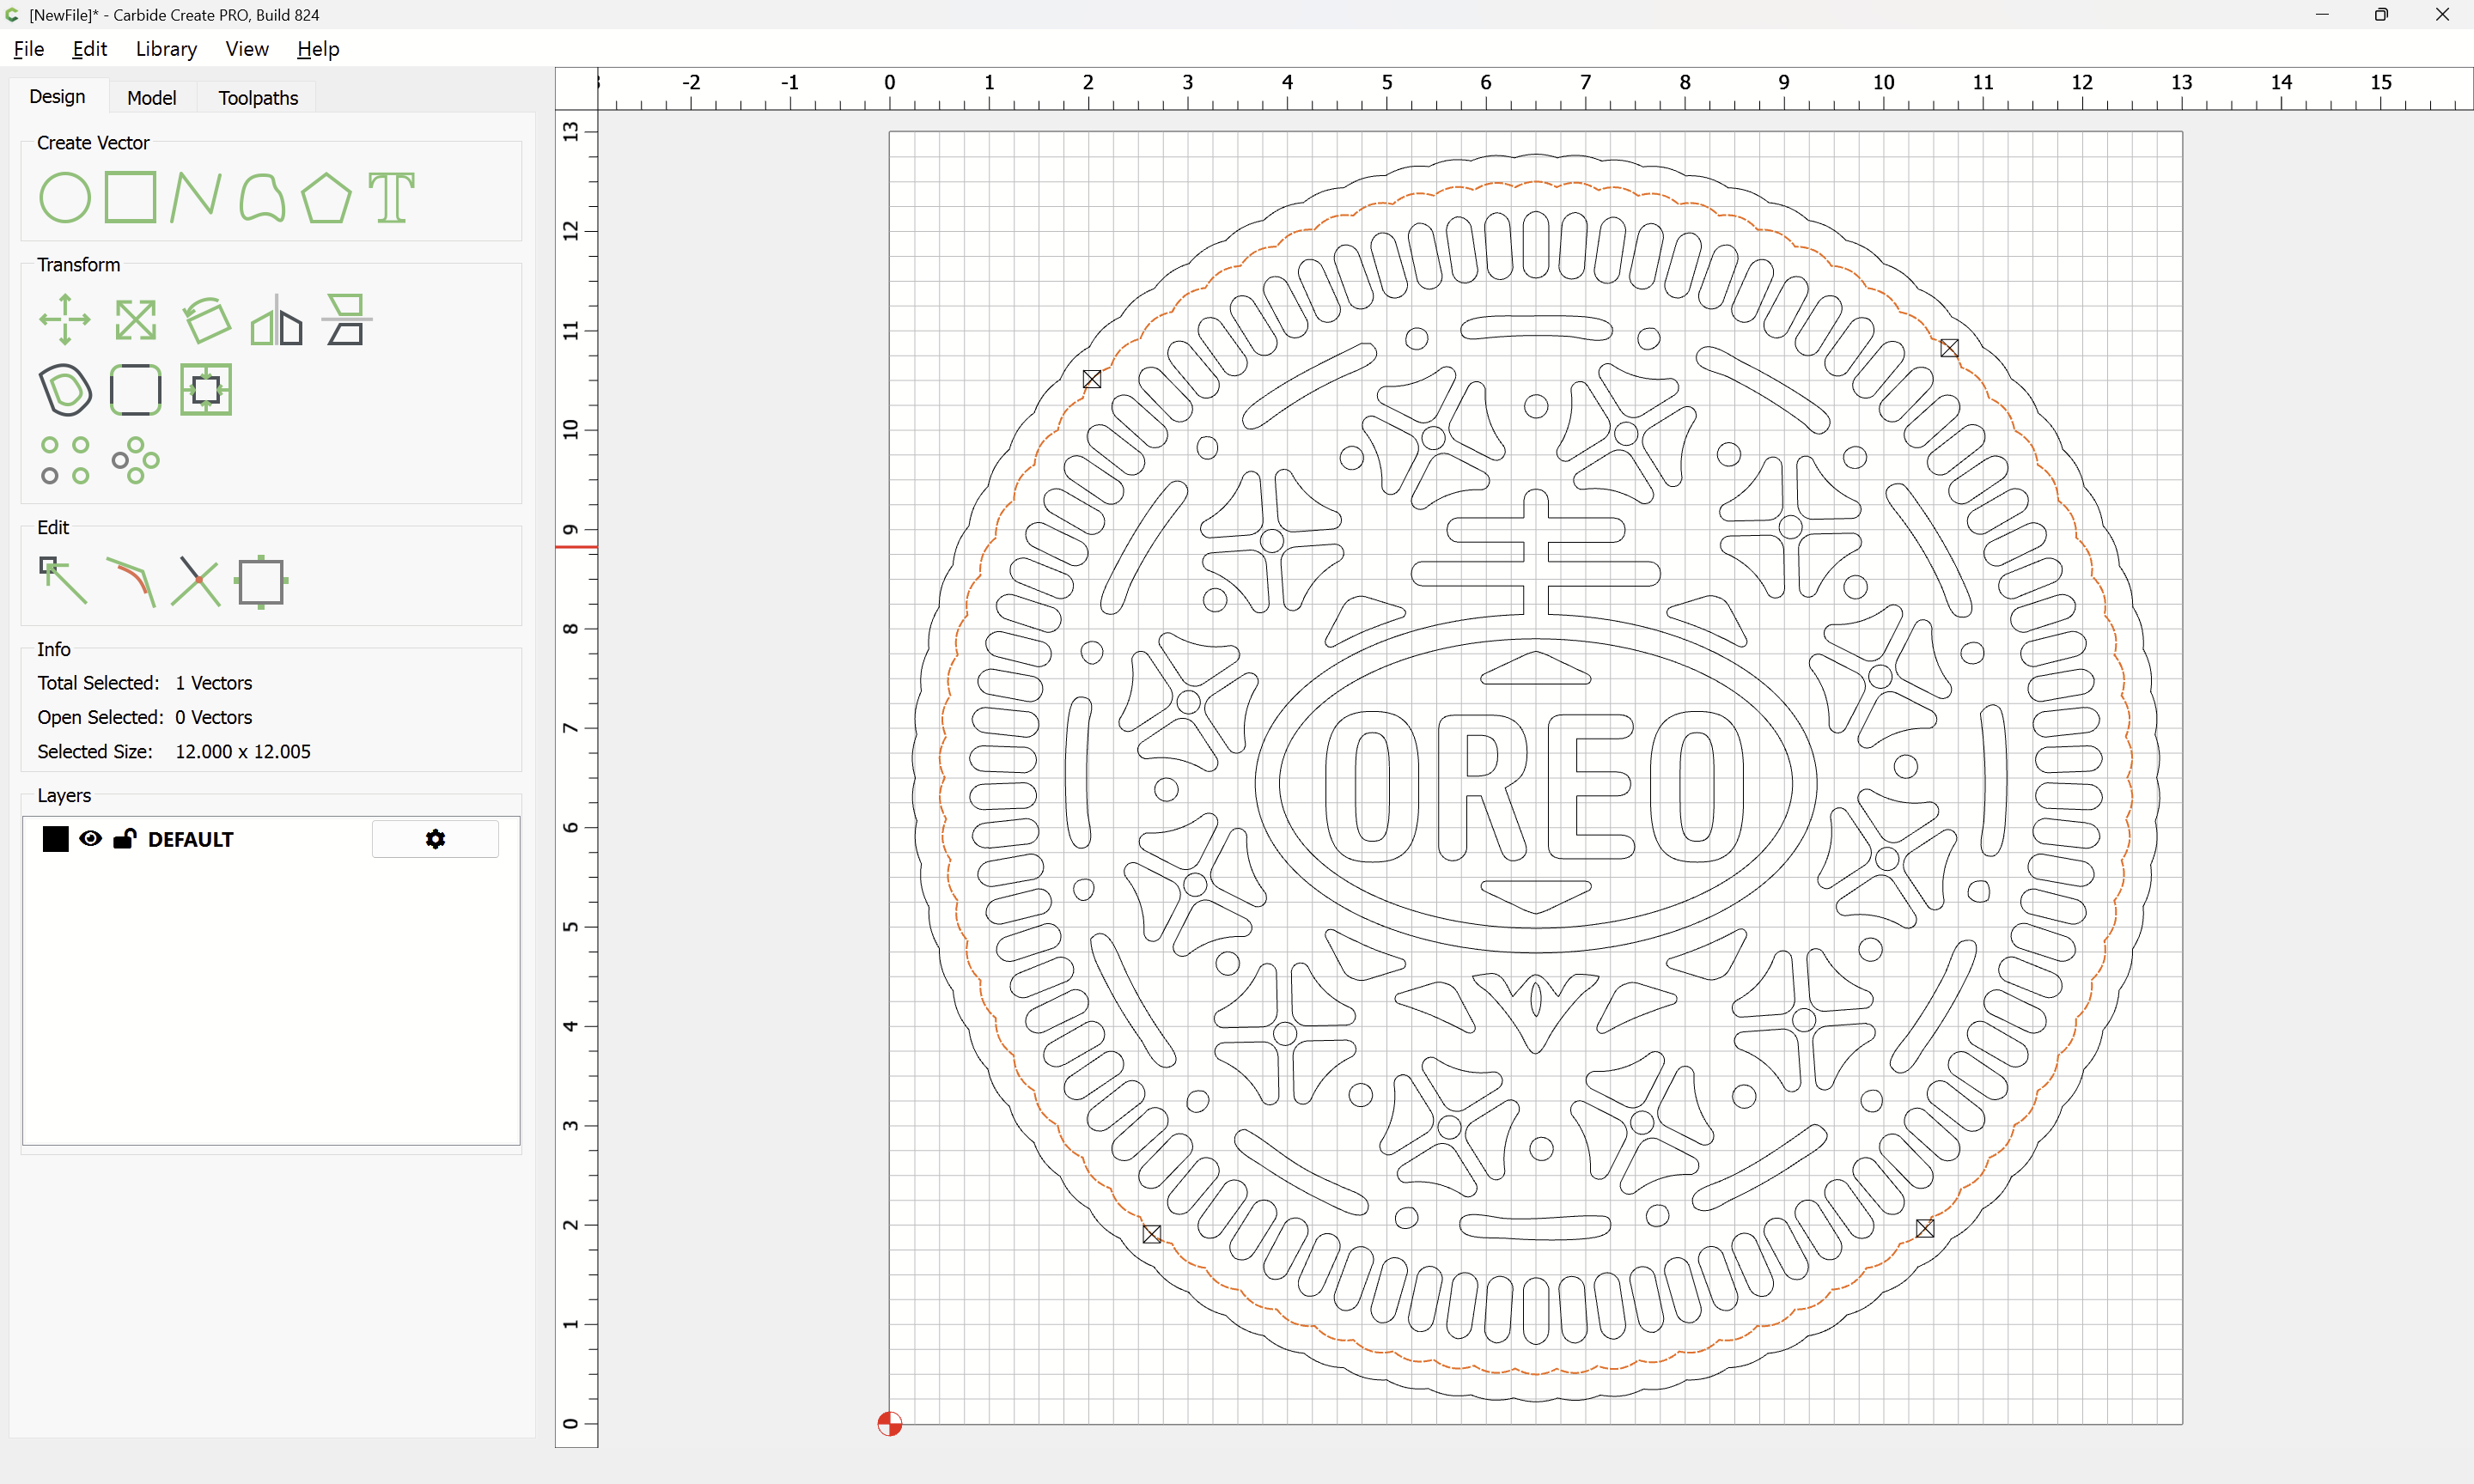Pick the Polygon creation tool
The height and width of the screenshot is (1484, 2474).
[x=326, y=198]
